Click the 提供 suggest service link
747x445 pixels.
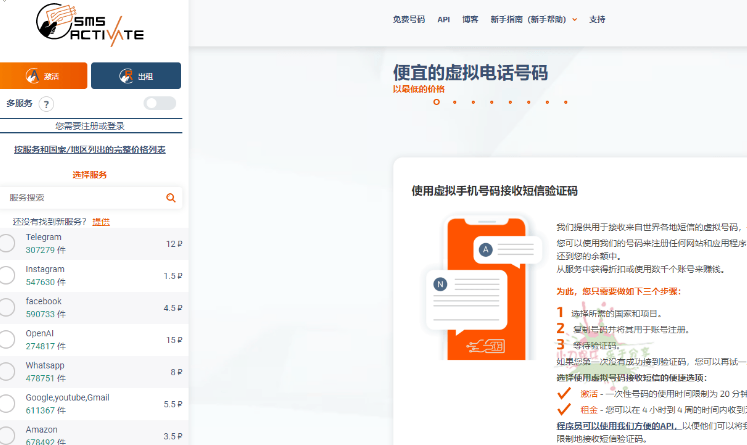[101, 222]
